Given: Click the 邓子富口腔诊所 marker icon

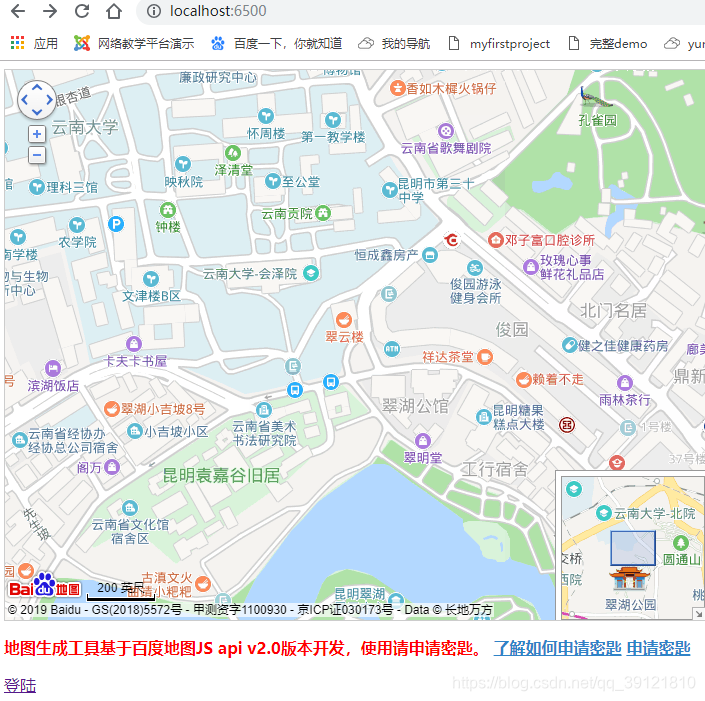Looking at the screenshot, I should click(x=495, y=240).
